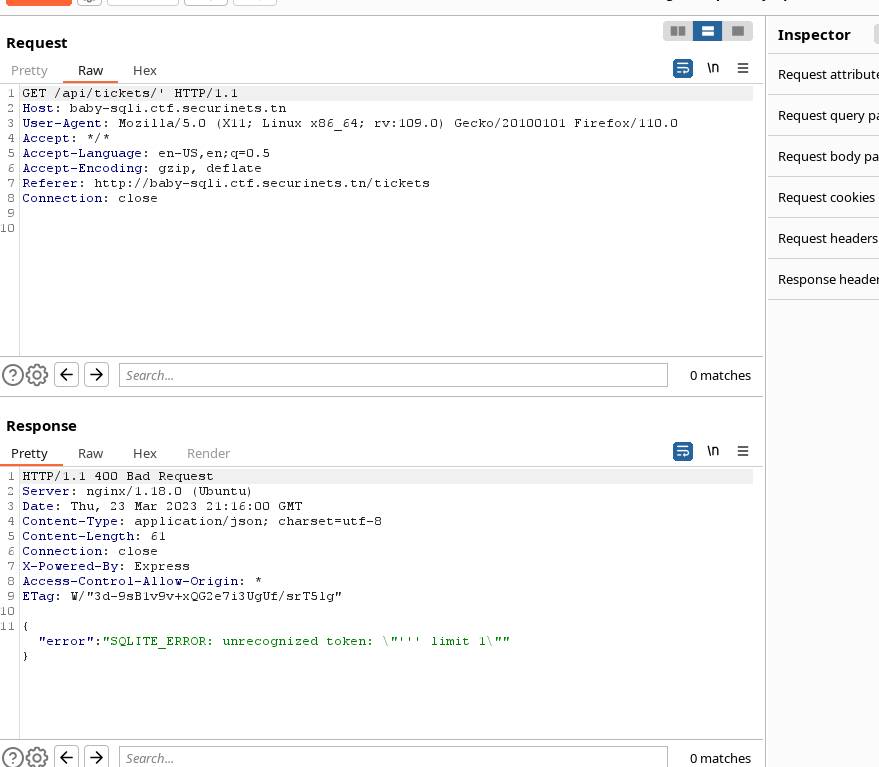879x767 pixels.
Task: Toggle non-printable characters in the Request panel
Action: [713, 68]
